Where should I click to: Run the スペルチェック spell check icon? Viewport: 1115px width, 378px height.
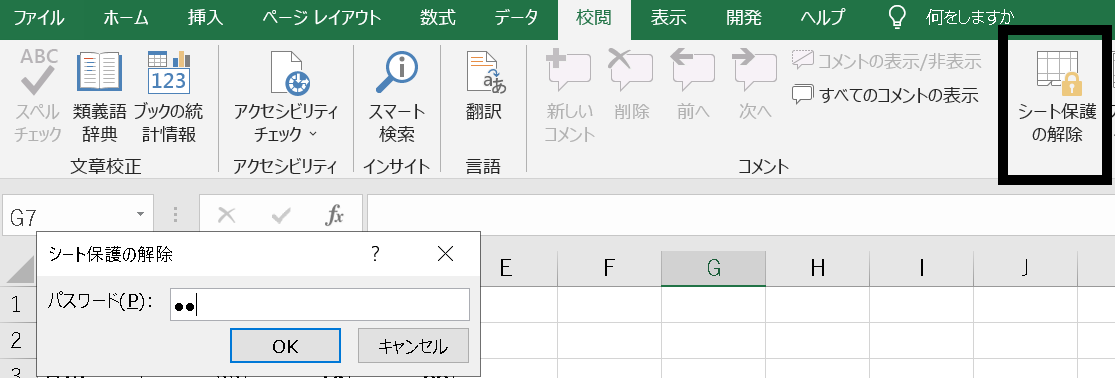click(38, 96)
